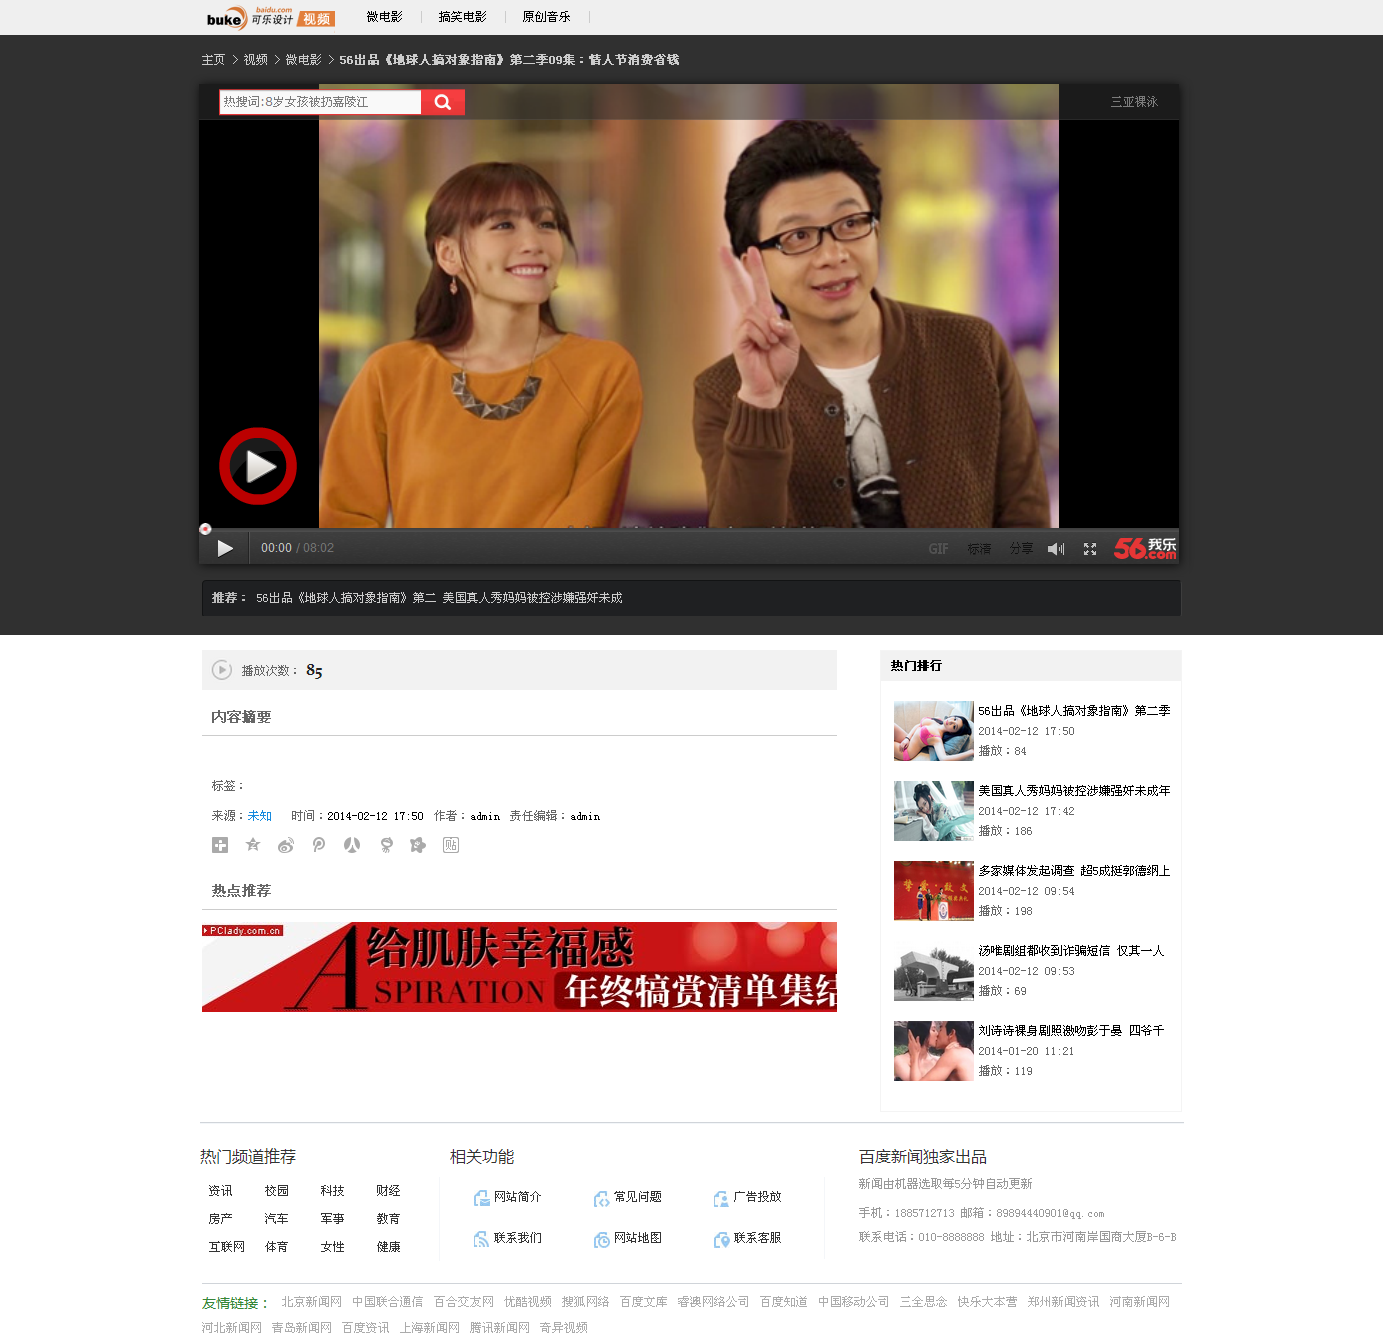1383x1341 pixels.
Task: Mute the video with the speaker icon
Action: pos(1055,549)
